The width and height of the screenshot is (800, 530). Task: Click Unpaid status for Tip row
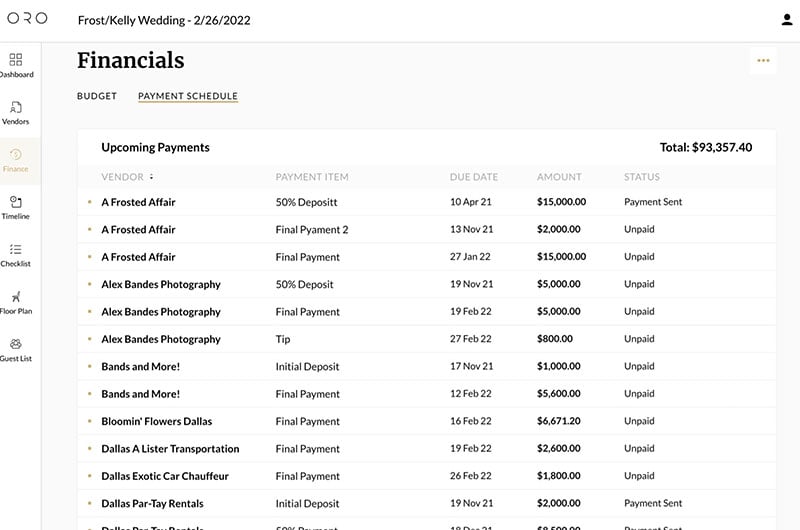639,339
